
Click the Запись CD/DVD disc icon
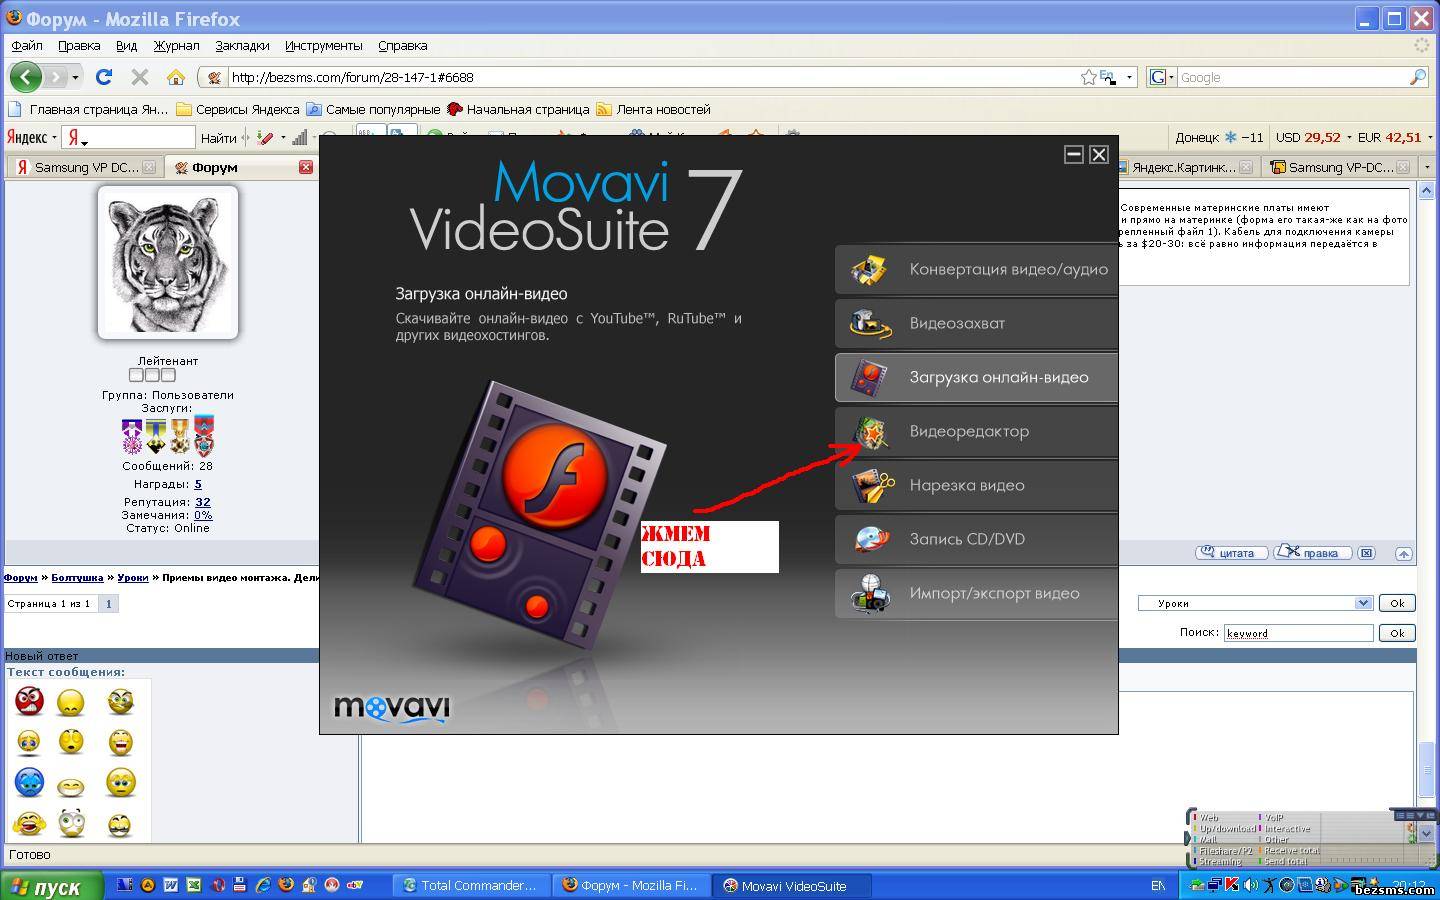[871, 539]
